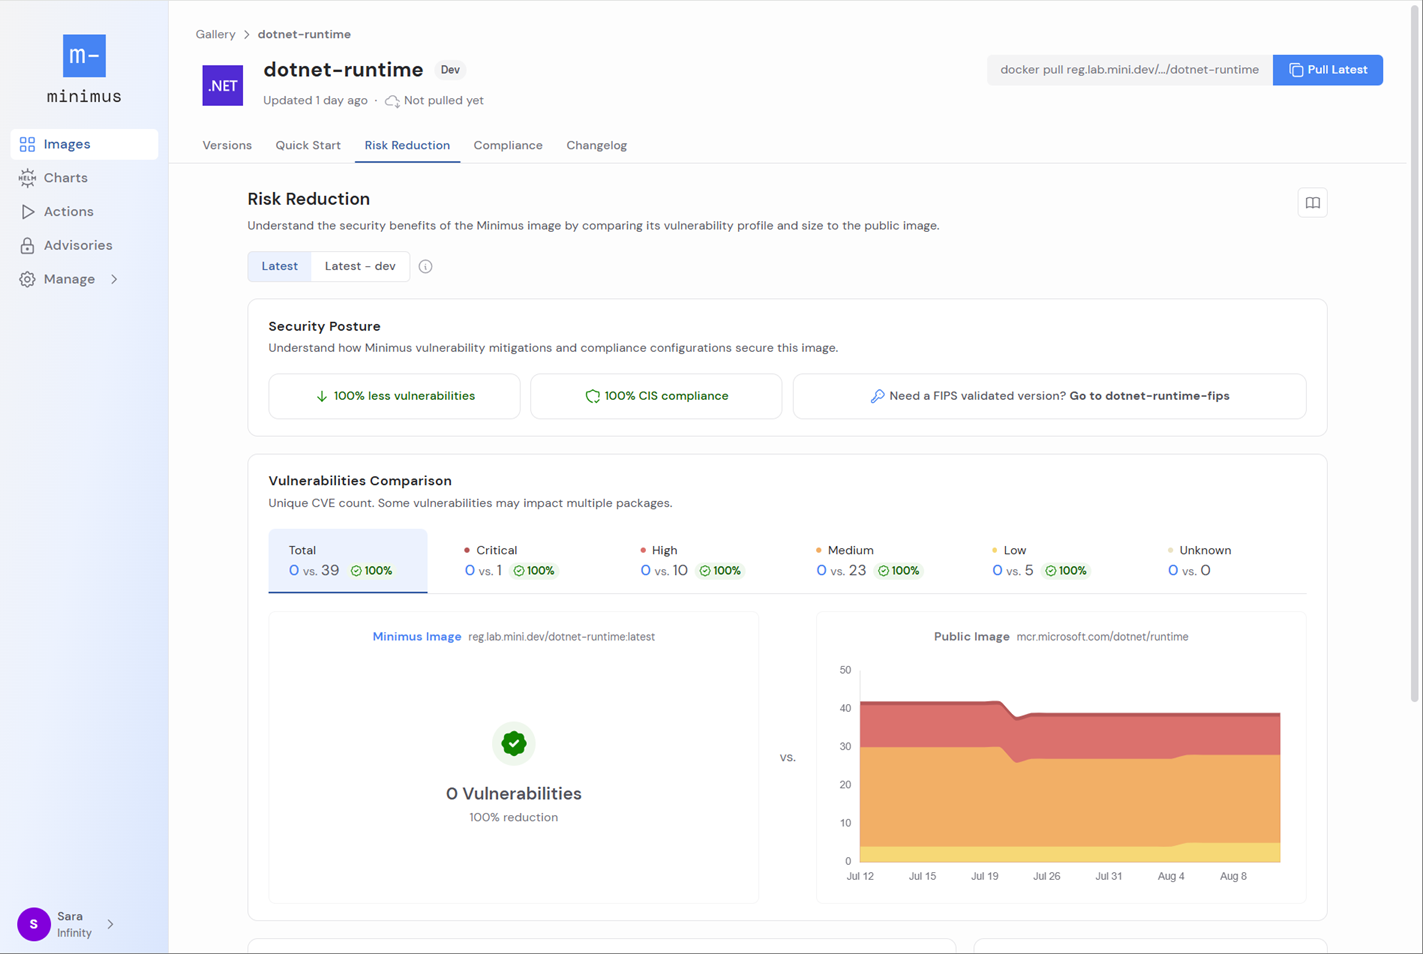This screenshot has height=954, width=1423.
Task: Open Images in the sidebar
Action: 84,144
